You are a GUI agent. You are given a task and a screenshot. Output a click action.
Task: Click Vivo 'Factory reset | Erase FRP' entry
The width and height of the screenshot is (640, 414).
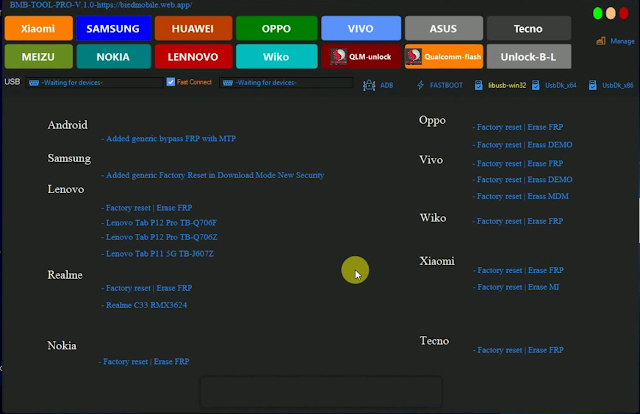[518, 164]
